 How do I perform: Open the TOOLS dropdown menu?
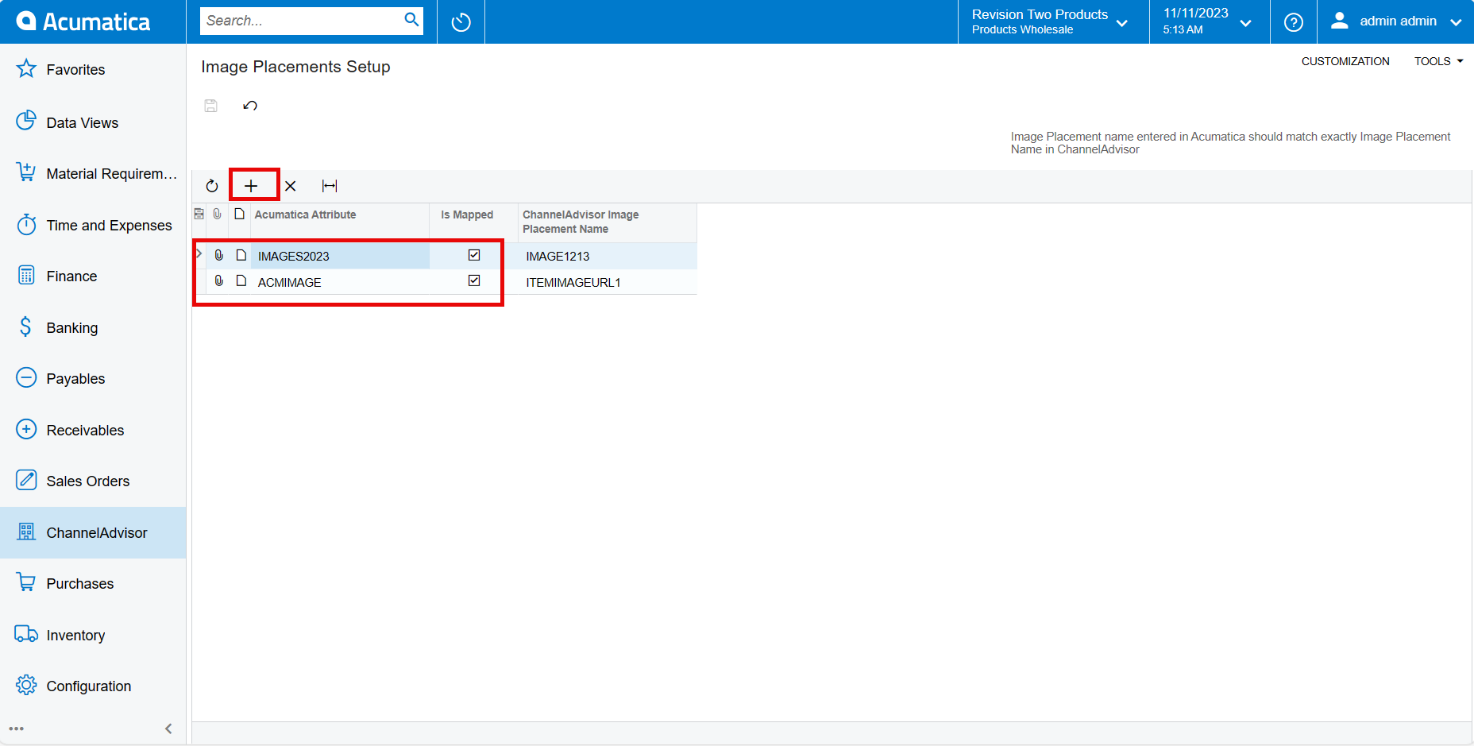click(1438, 61)
